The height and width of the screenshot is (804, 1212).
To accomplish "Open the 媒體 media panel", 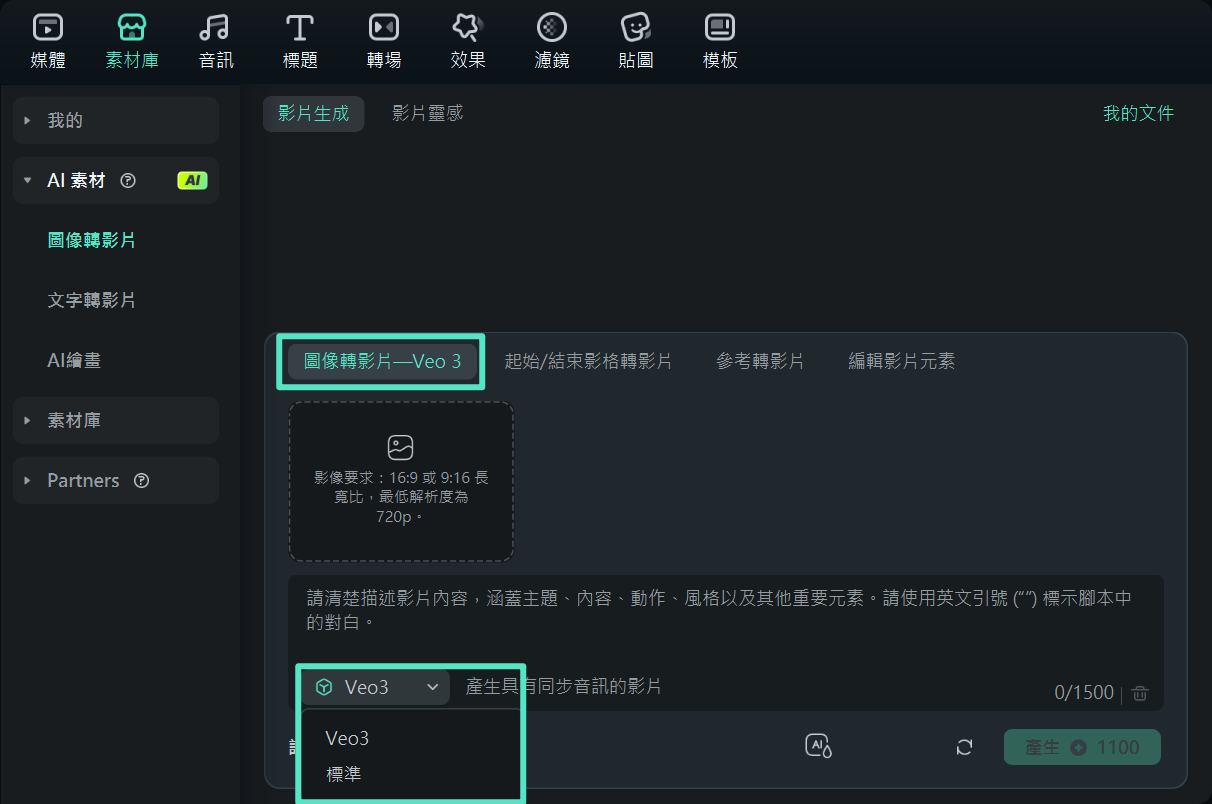I will coord(46,40).
